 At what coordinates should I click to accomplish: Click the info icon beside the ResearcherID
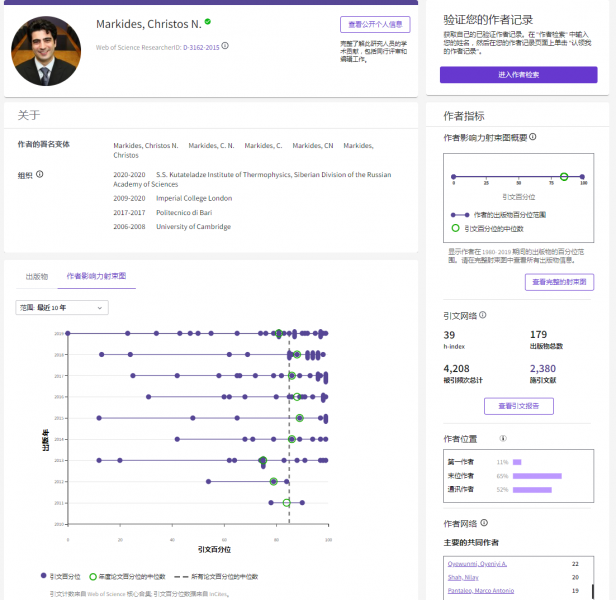click(x=225, y=45)
